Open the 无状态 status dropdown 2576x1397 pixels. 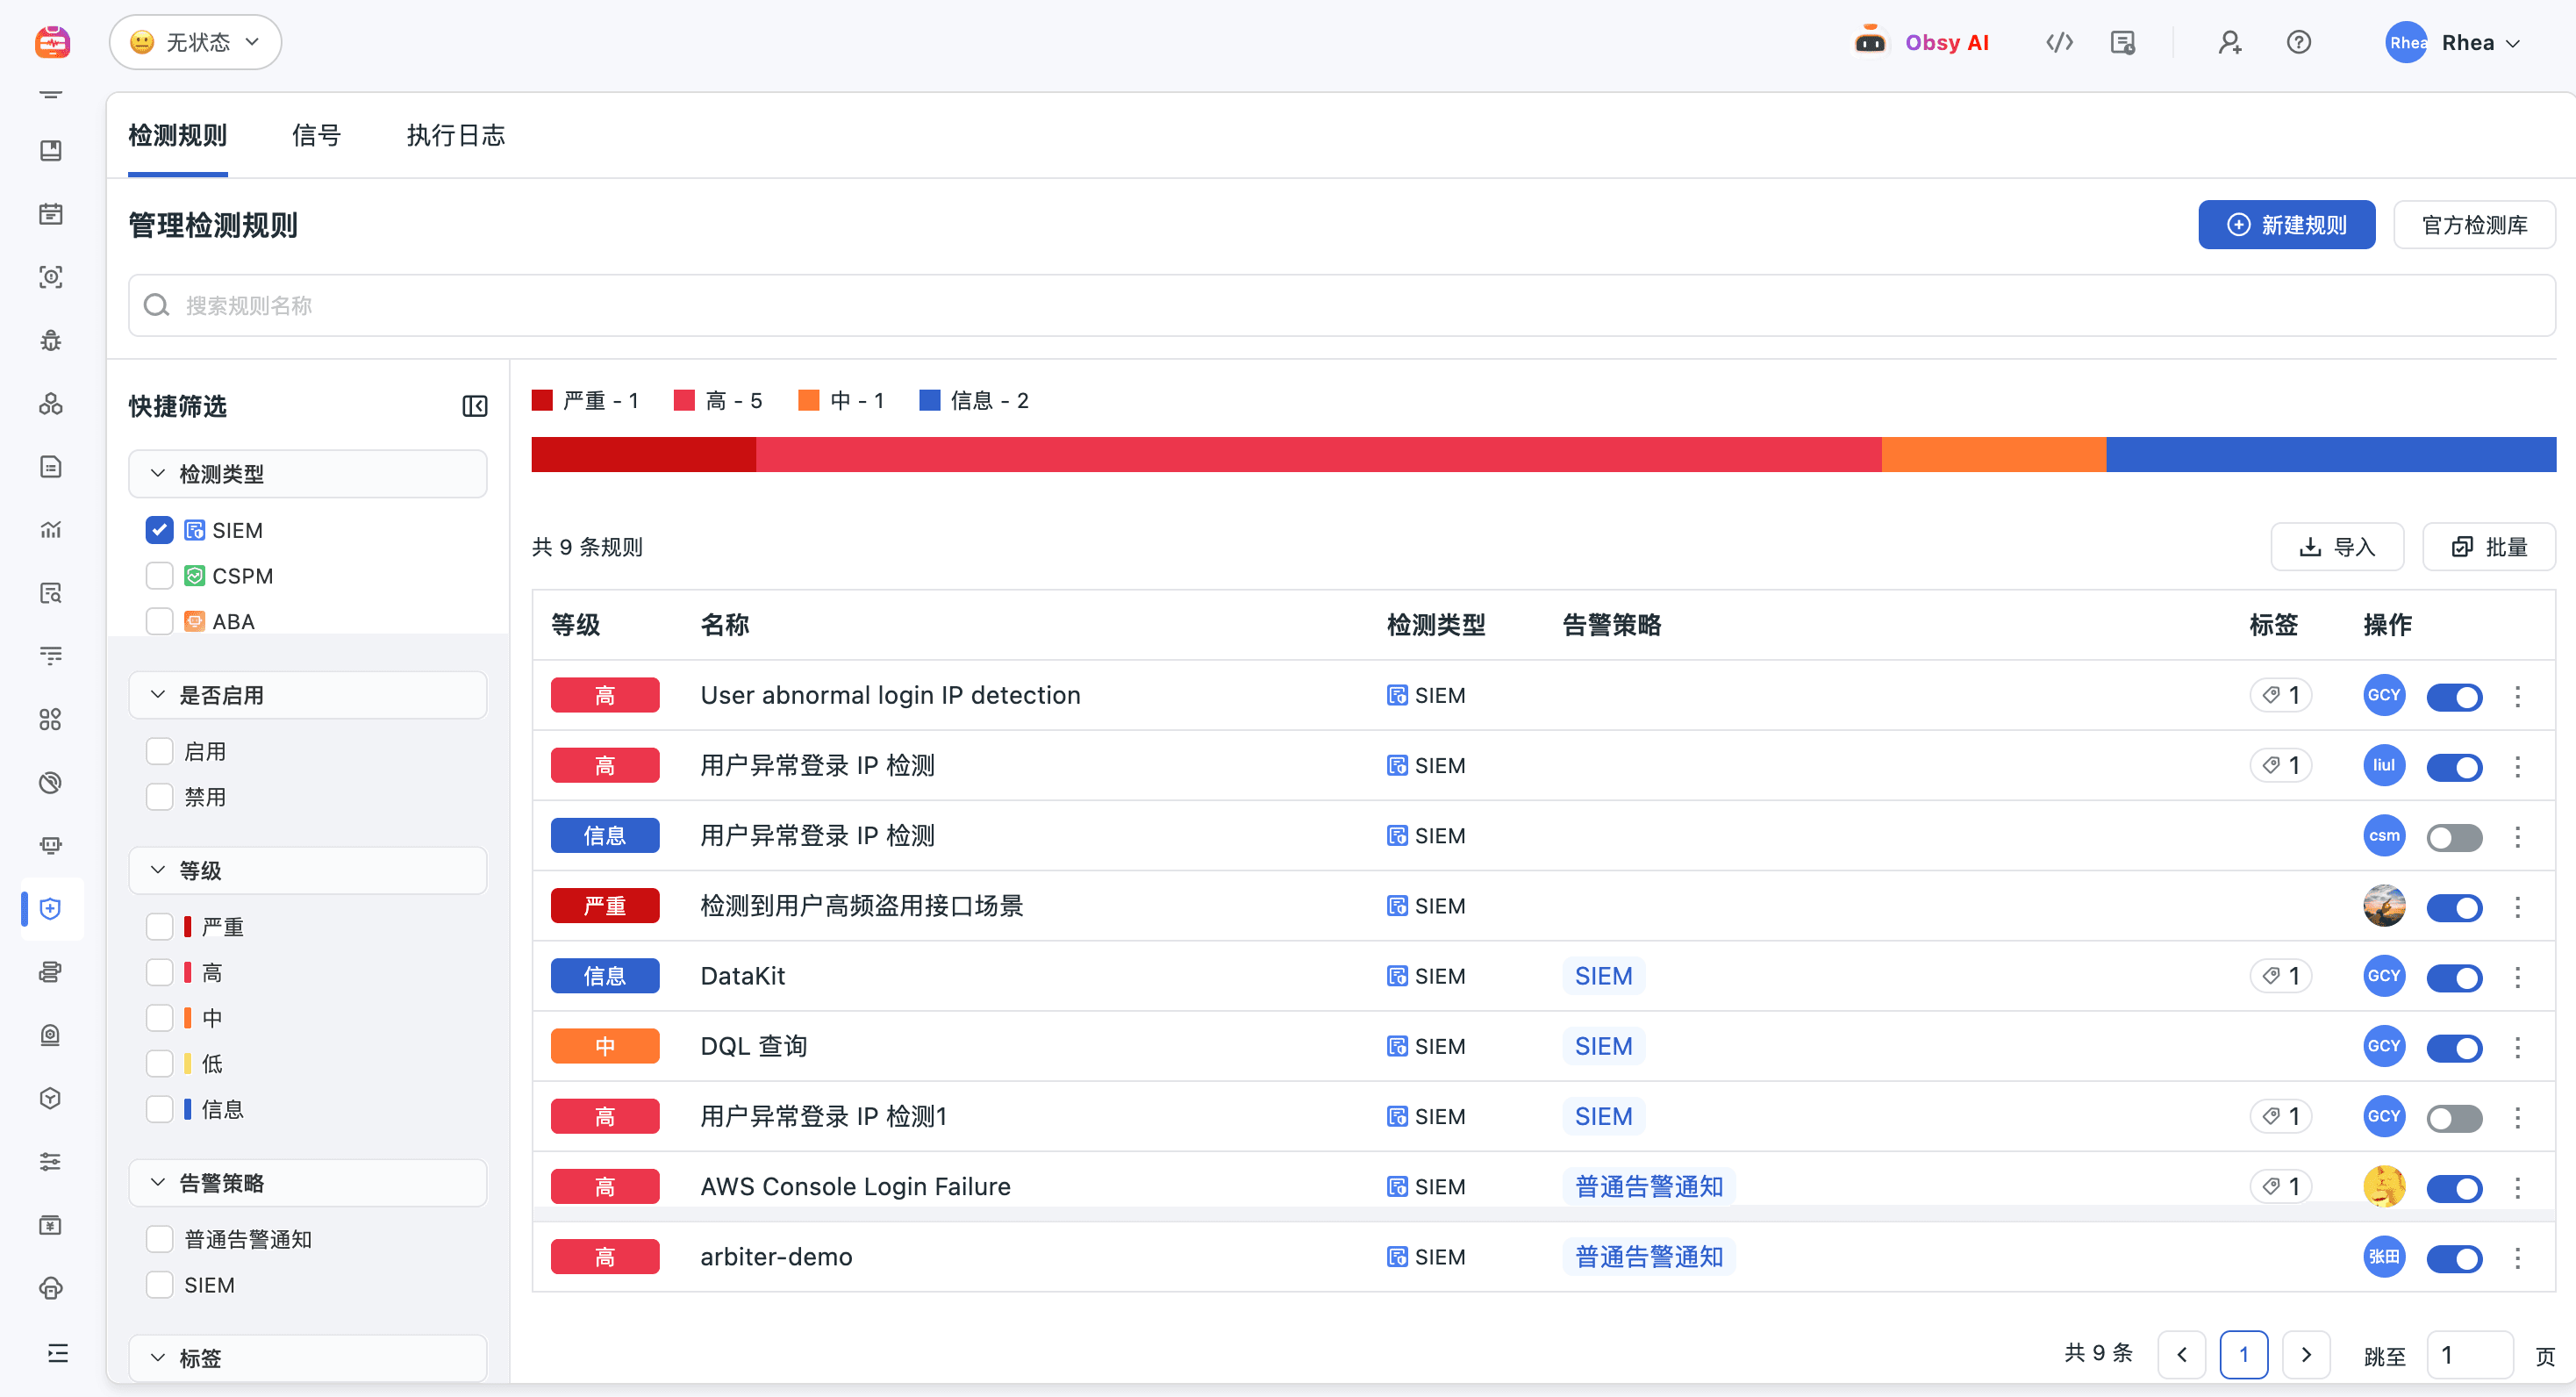click(x=195, y=42)
